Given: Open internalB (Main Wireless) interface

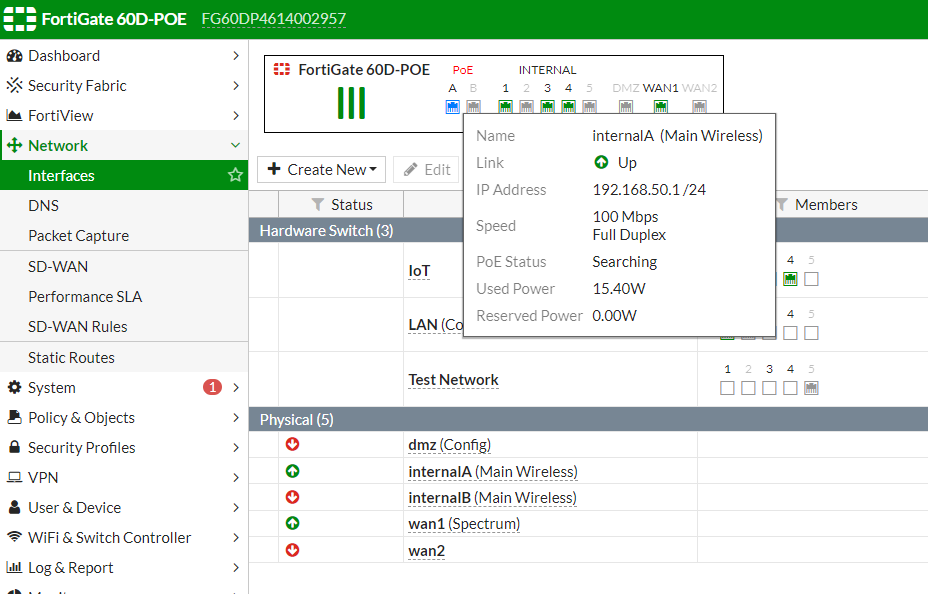Looking at the screenshot, I should (492, 498).
